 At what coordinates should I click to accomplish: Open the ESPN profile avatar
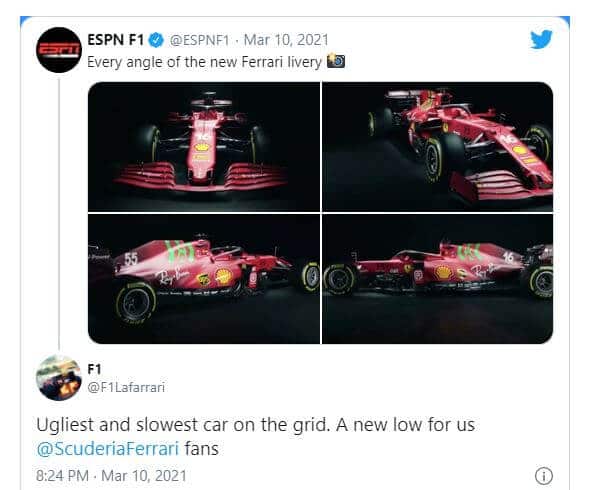point(59,50)
